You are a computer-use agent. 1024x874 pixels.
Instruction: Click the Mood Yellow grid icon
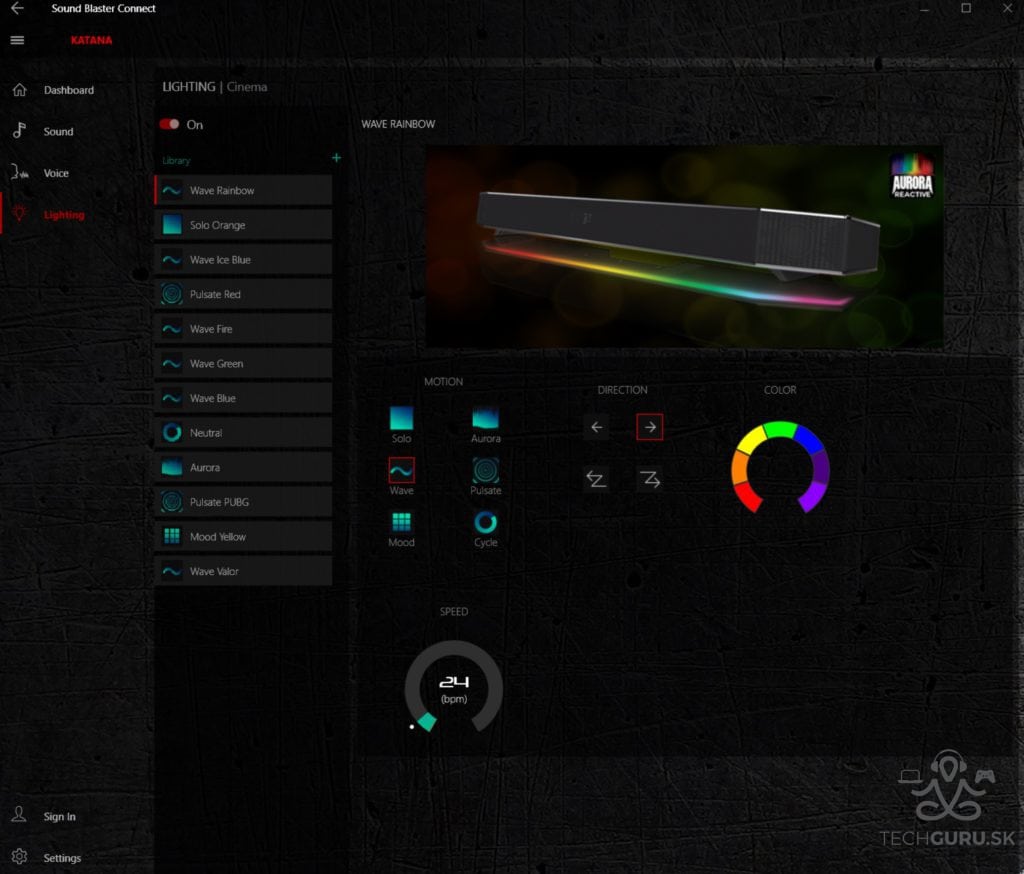point(172,536)
